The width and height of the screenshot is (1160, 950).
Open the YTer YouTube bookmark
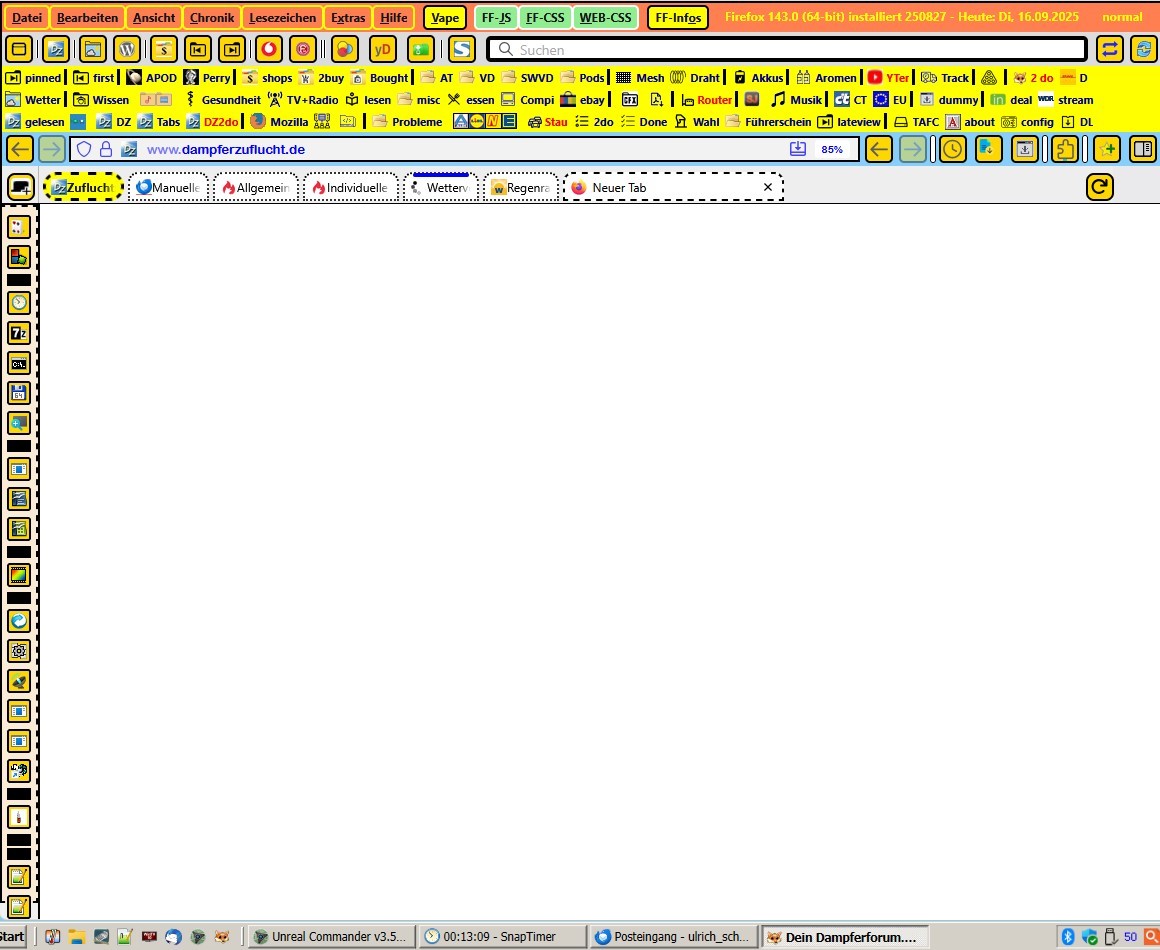(x=888, y=78)
